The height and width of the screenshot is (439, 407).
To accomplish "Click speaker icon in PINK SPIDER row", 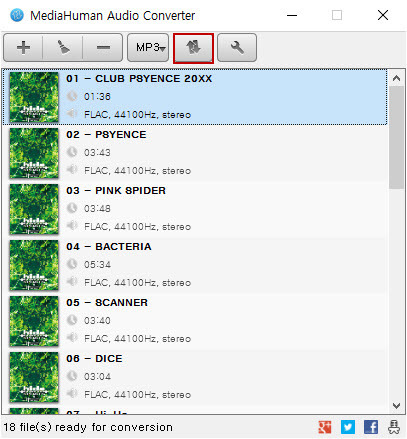I will 72,226.
